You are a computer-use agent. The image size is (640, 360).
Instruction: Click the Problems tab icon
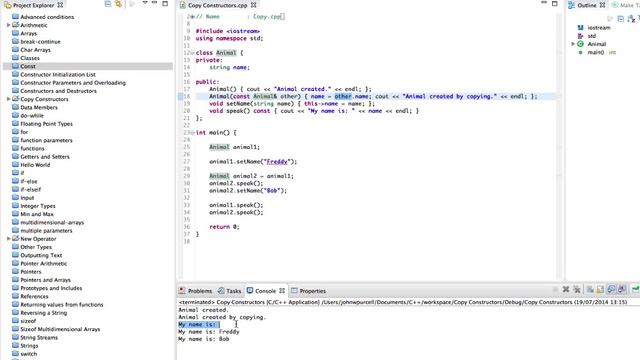pos(182,291)
